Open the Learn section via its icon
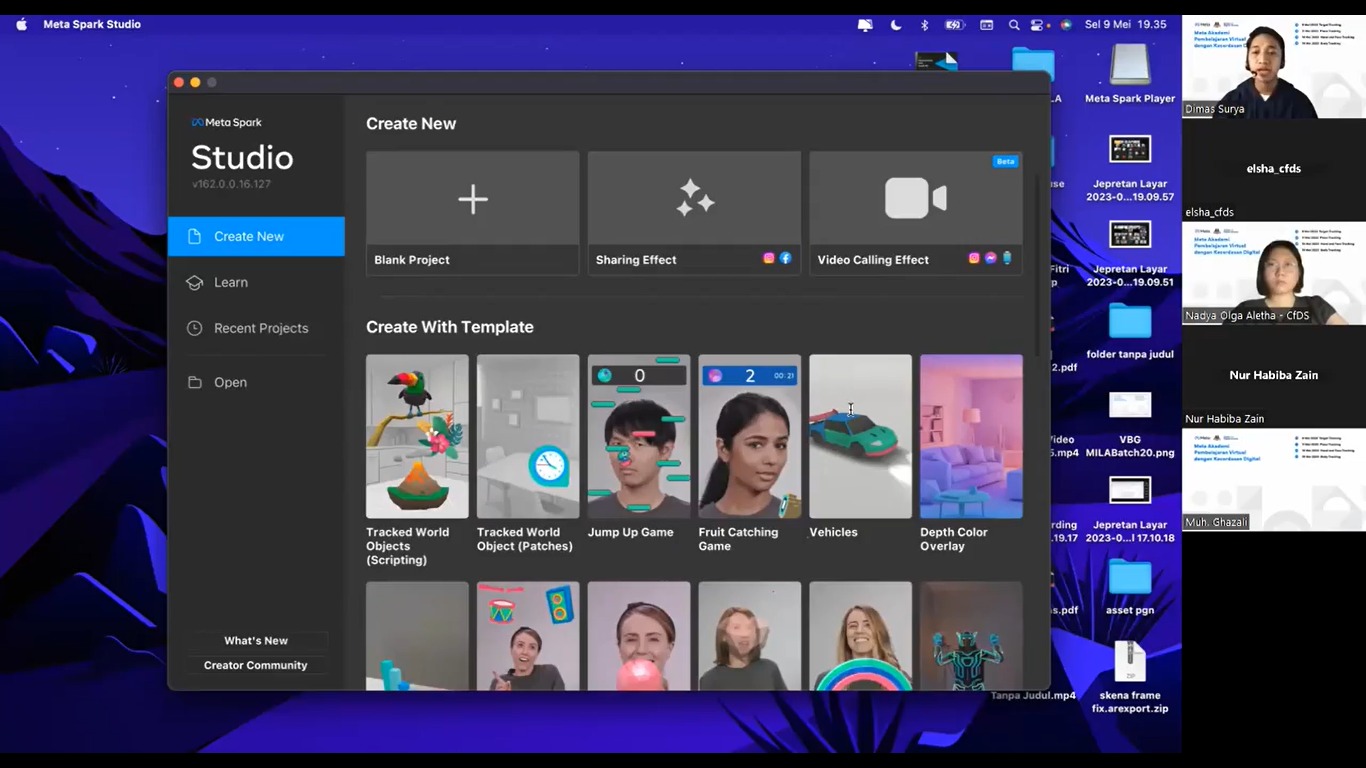The width and height of the screenshot is (1366, 768). click(195, 282)
